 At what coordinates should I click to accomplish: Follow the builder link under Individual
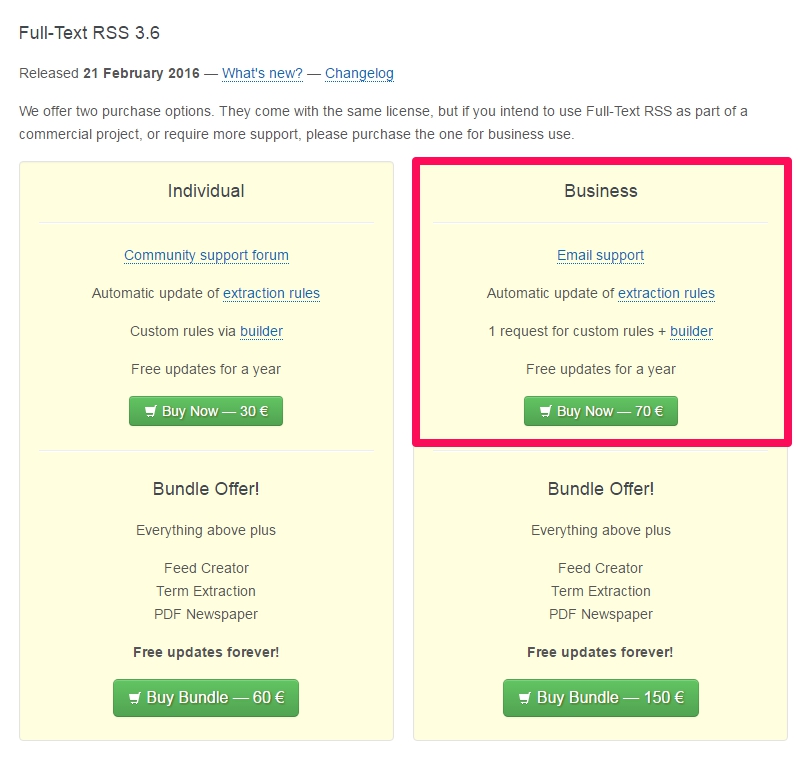pos(261,331)
